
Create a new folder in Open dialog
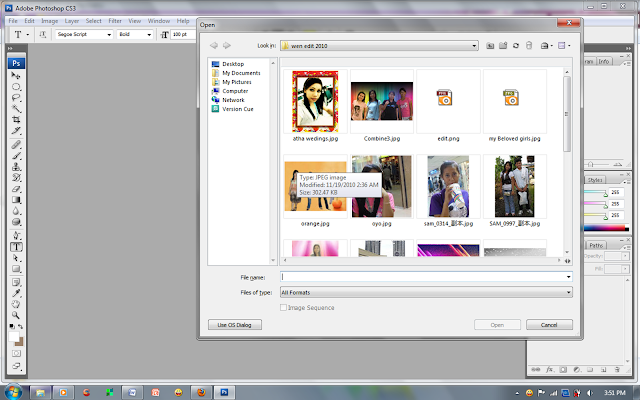point(503,46)
